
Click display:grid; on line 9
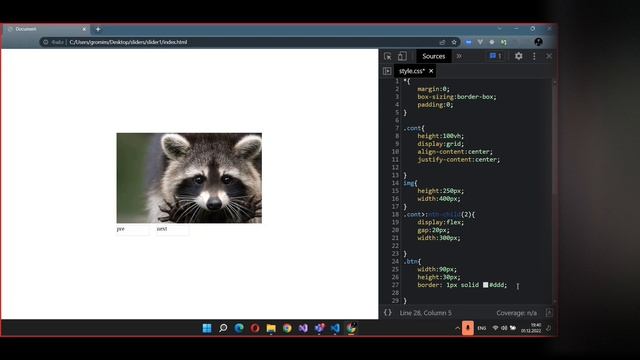440,144
